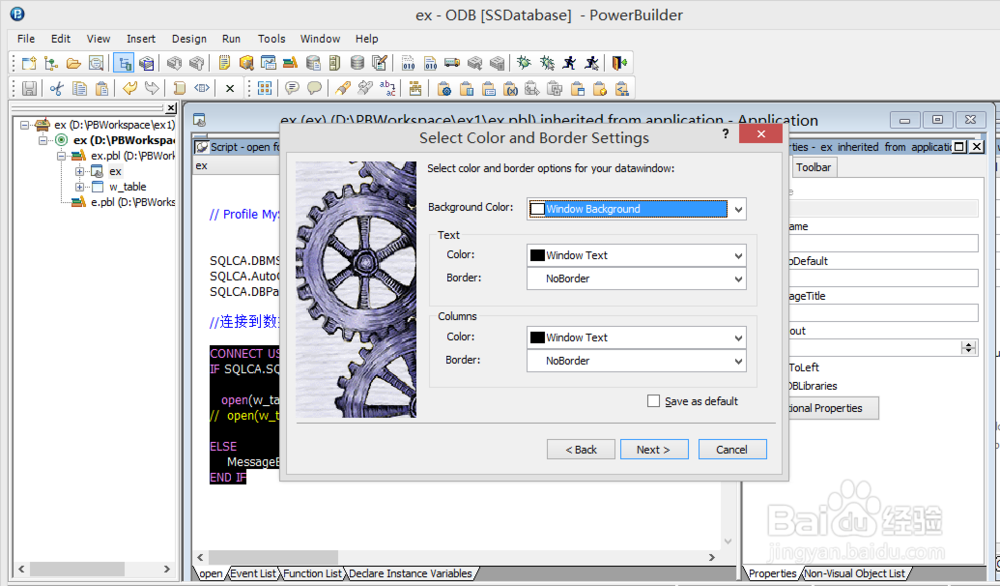Open the DB Profile cylinder icon
Image resolution: width=1000 pixels, height=586 pixels.
click(x=312, y=62)
